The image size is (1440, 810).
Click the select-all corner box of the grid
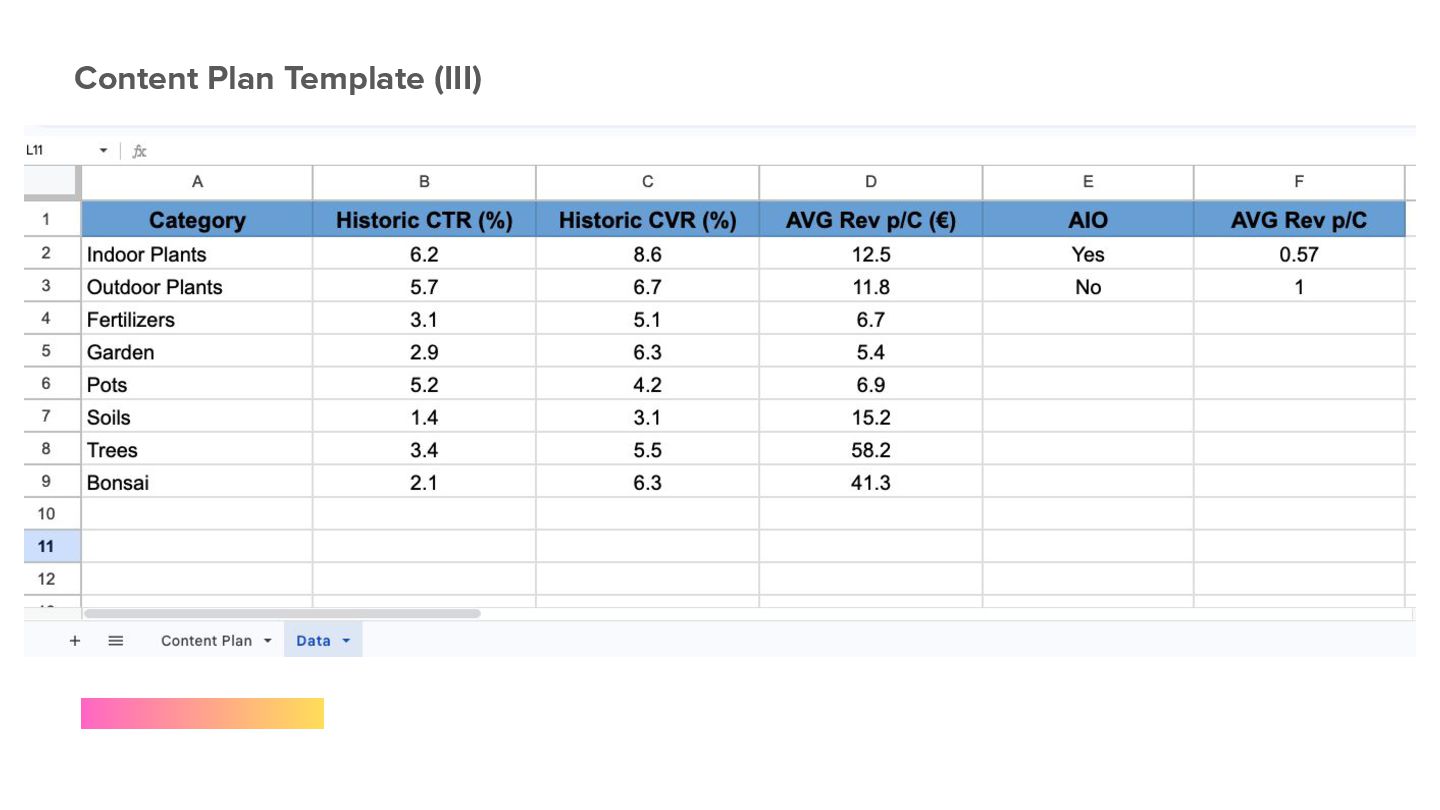52,182
